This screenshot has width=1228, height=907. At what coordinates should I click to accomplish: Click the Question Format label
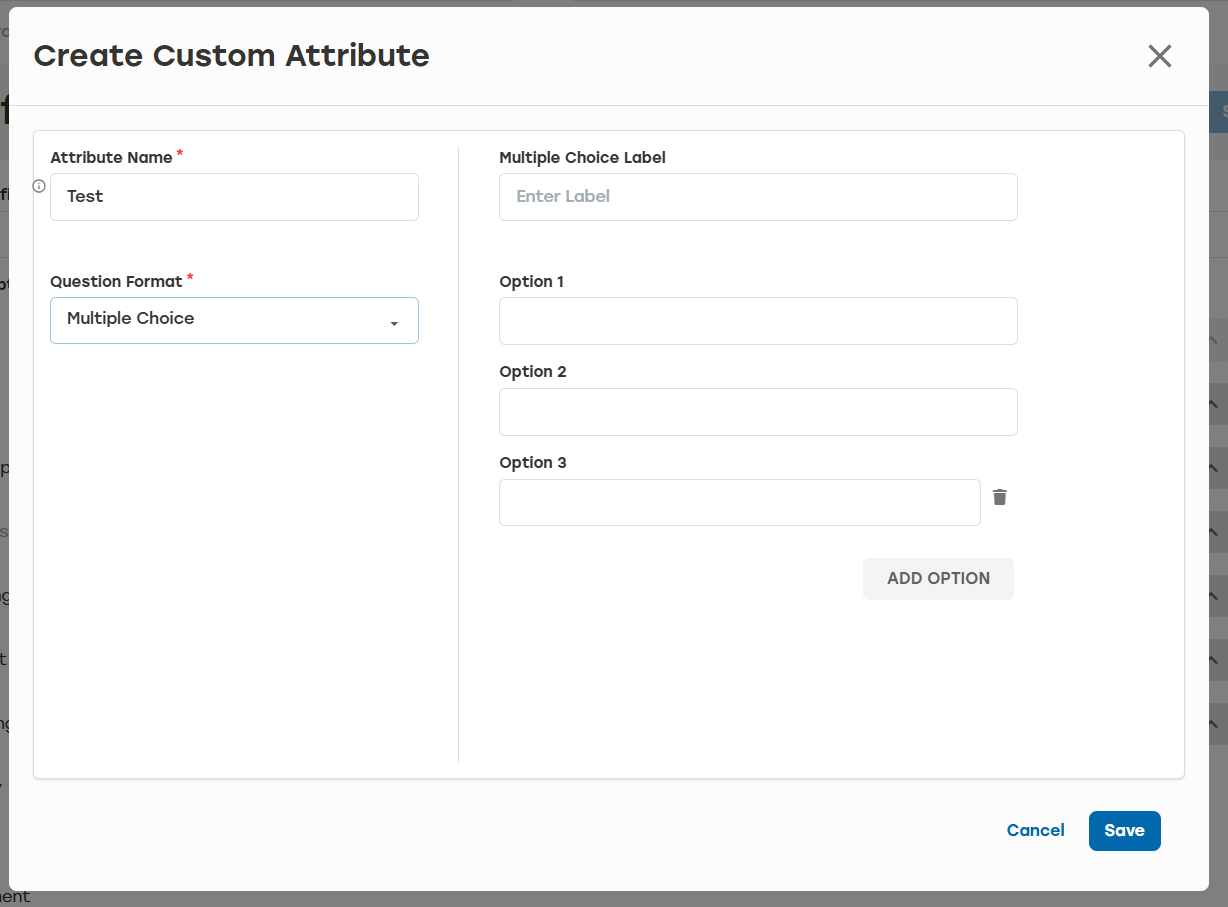coord(116,282)
